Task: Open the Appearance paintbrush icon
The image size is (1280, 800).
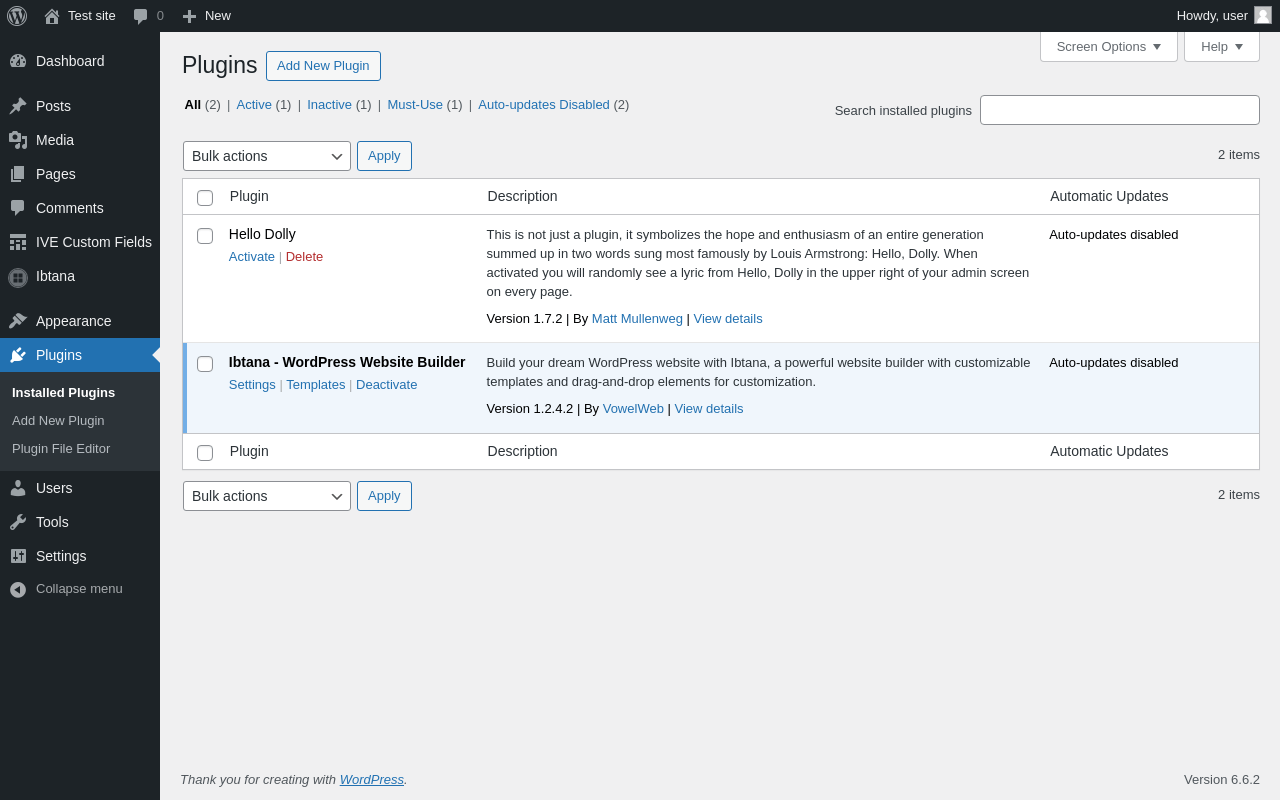Action: click(18, 321)
